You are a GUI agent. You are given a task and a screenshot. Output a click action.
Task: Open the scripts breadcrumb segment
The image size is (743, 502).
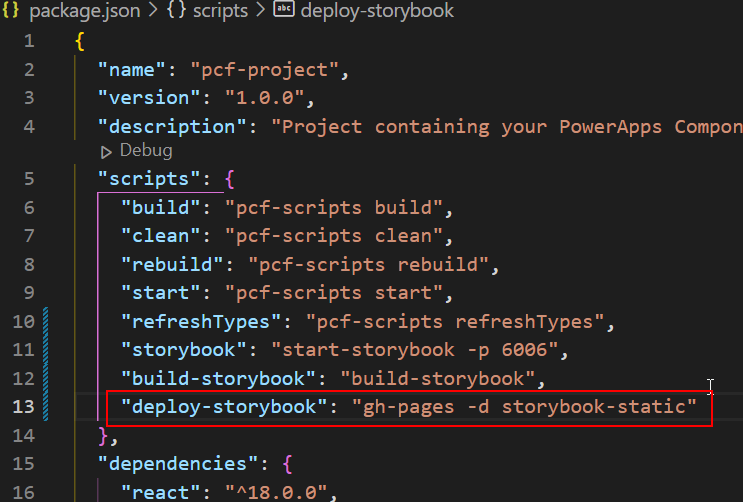pos(220,10)
